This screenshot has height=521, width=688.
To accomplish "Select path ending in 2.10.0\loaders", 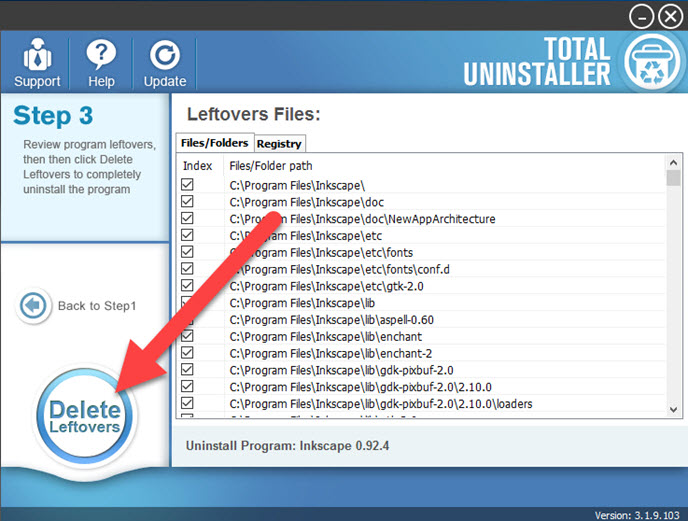I will pyautogui.click(x=381, y=404).
